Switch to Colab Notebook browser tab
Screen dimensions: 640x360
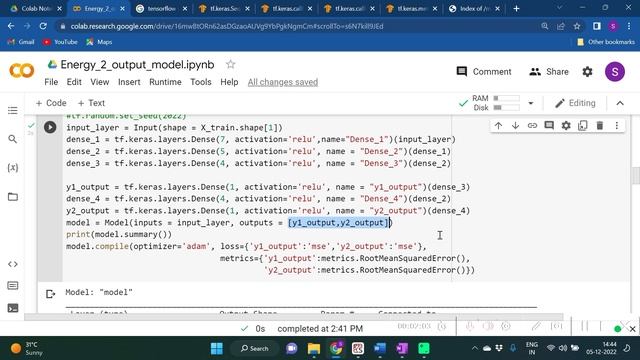point(36,8)
